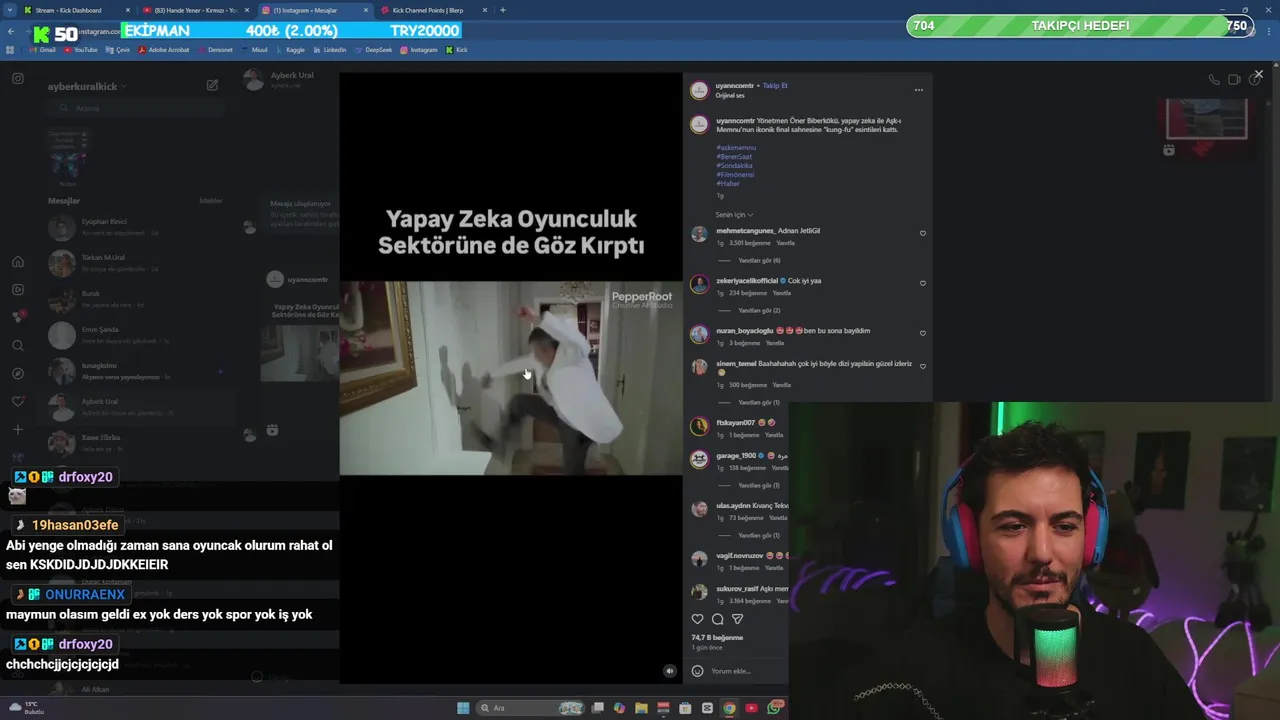The width and height of the screenshot is (1280, 720).
Task: Open Explore compass in sidebar
Action: coord(18,374)
